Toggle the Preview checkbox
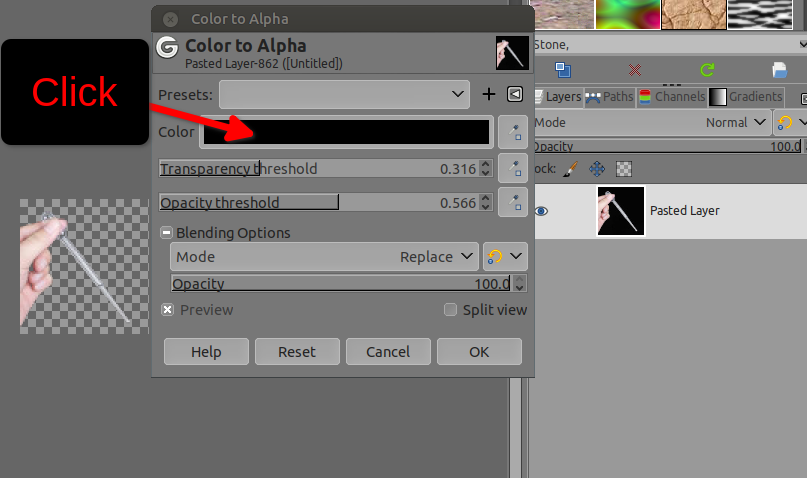 [x=167, y=310]
